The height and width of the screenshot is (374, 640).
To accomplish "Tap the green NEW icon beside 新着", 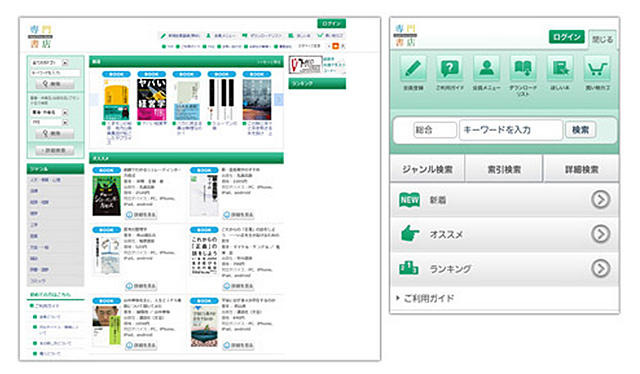I will pos(409,200).
